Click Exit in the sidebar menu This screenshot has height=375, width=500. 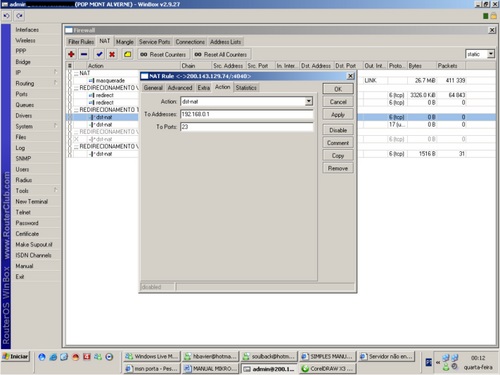click(20, 276)
